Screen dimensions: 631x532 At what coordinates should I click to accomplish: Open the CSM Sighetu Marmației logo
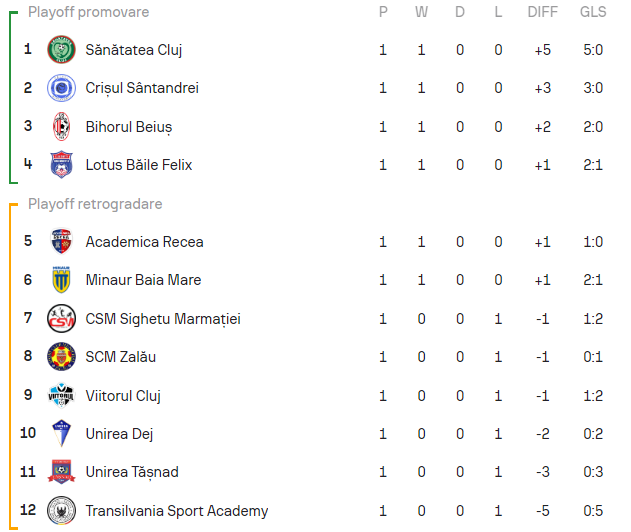61,318
